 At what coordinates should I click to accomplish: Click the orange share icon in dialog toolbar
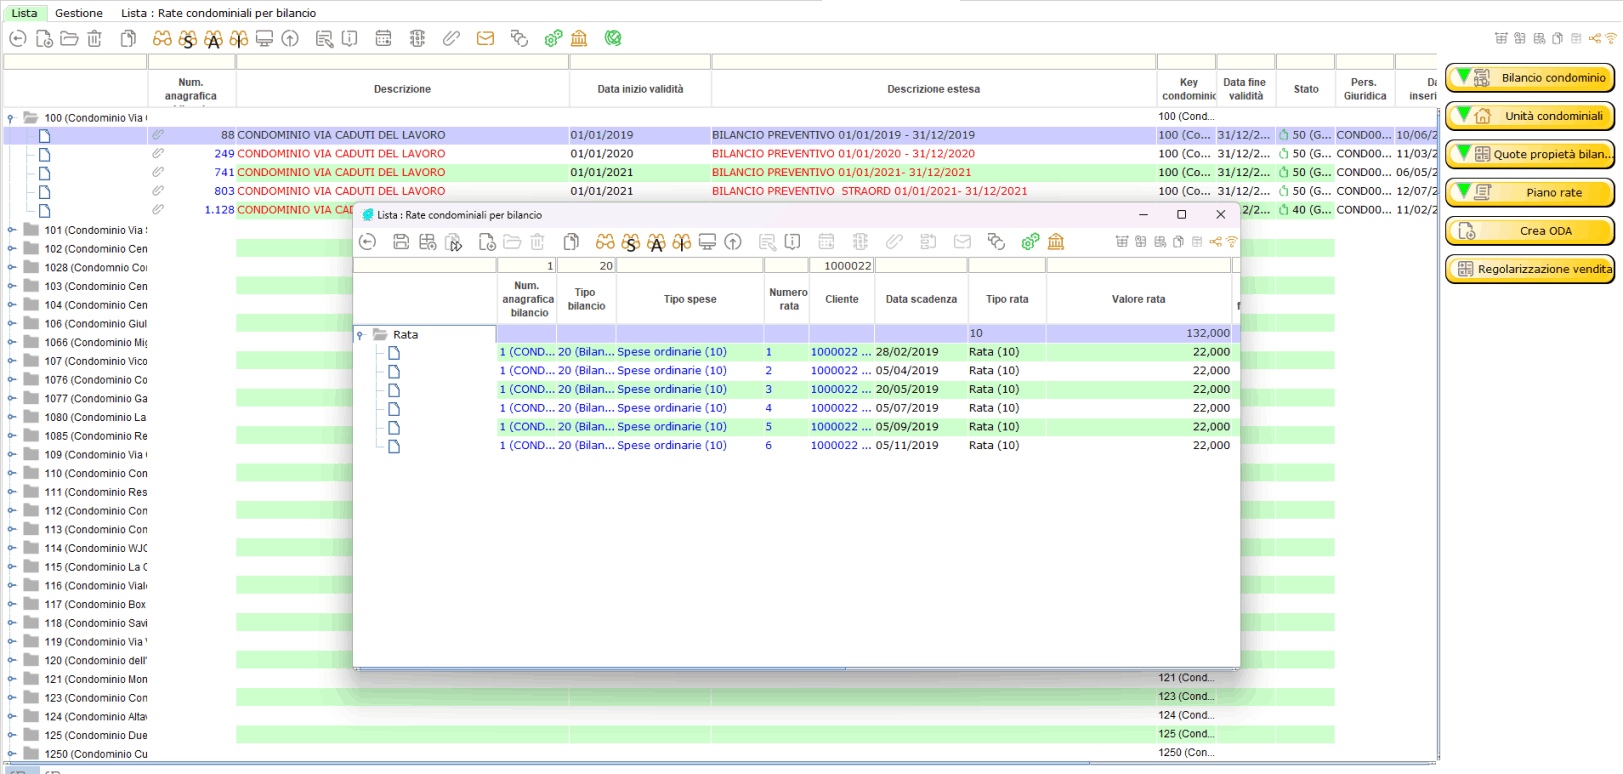[1216, 242]
